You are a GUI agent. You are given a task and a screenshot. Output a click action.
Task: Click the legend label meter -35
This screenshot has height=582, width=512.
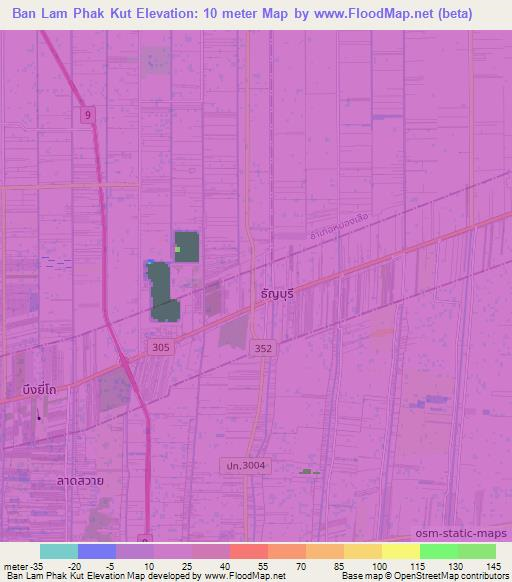click(x=23, y=567)
